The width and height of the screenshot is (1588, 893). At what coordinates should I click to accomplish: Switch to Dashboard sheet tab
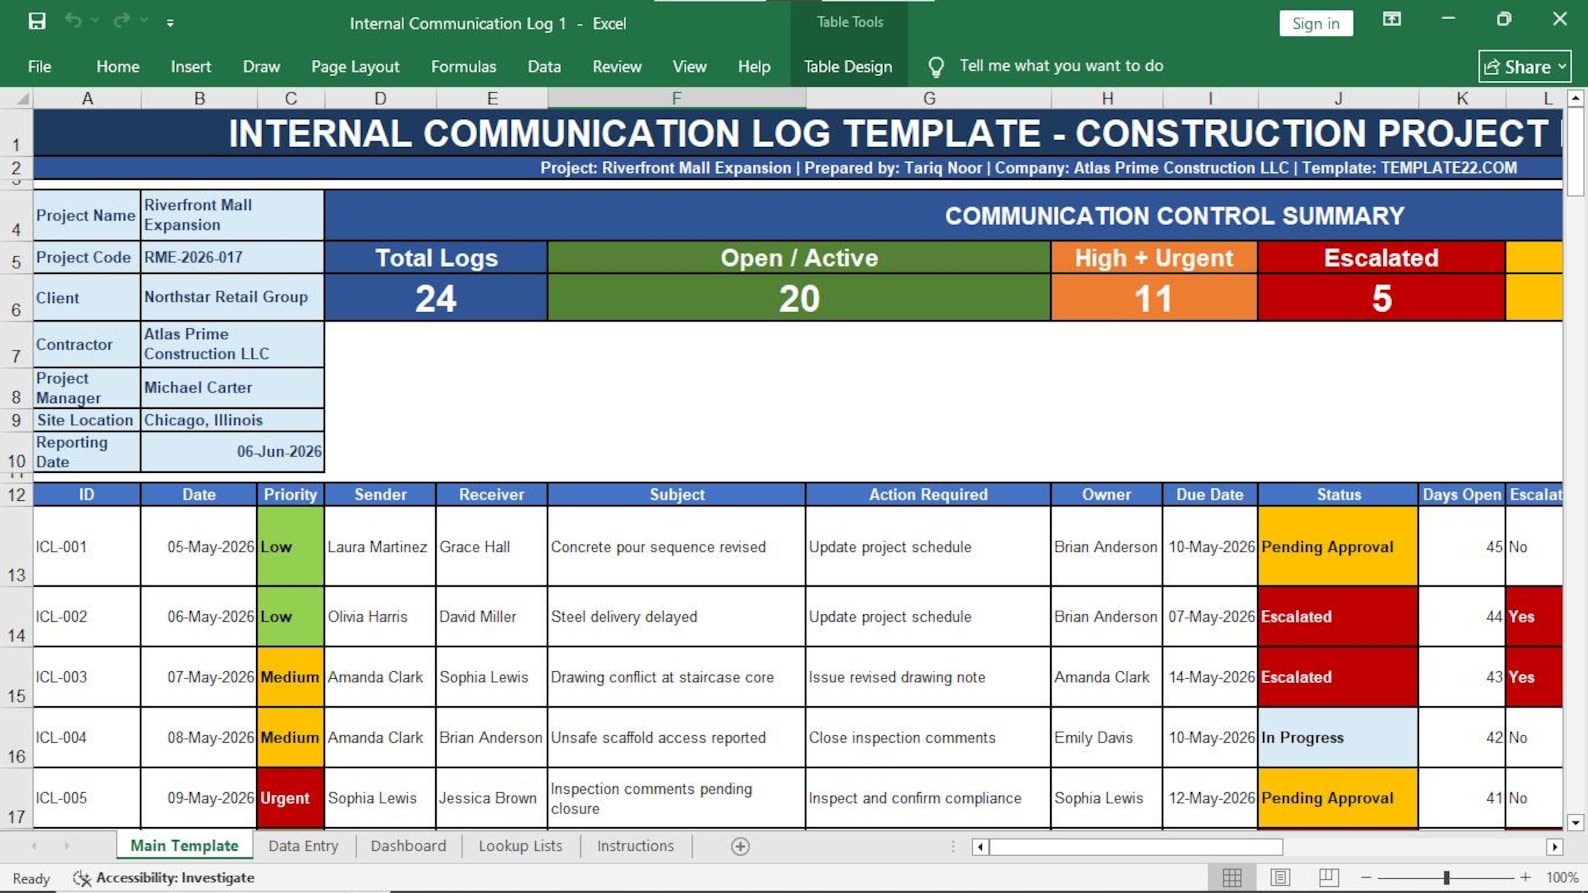coord(408,846)
